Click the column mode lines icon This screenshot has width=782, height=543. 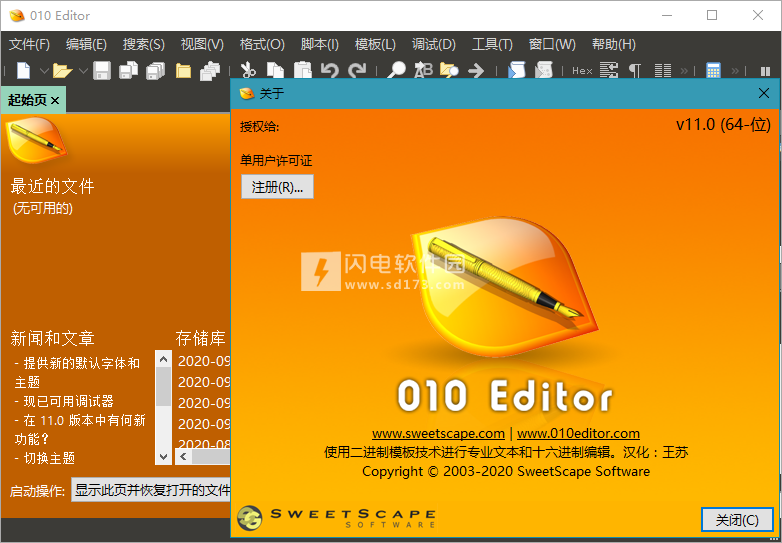click(x=663, y=71)
